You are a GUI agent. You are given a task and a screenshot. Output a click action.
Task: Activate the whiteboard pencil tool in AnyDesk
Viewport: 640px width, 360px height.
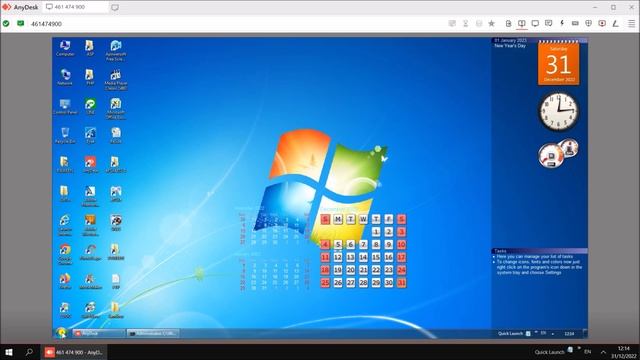coord(615,23)
